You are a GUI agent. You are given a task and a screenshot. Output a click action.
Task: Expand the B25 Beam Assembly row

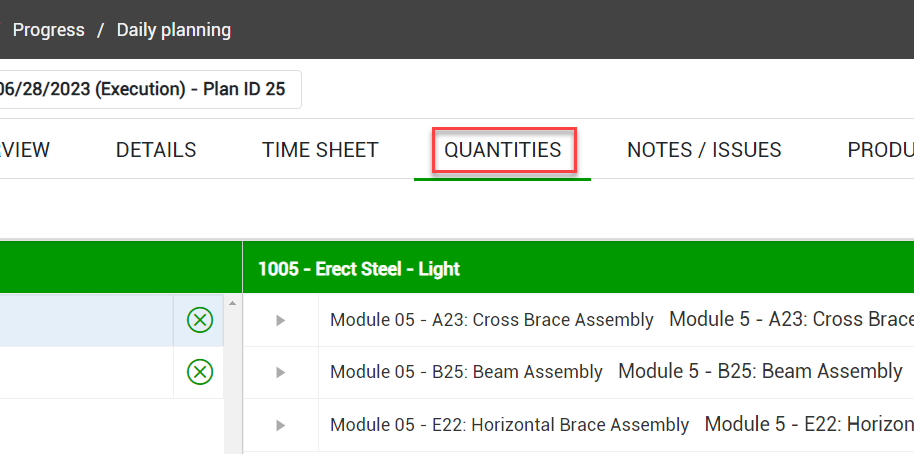coord(280,372)
